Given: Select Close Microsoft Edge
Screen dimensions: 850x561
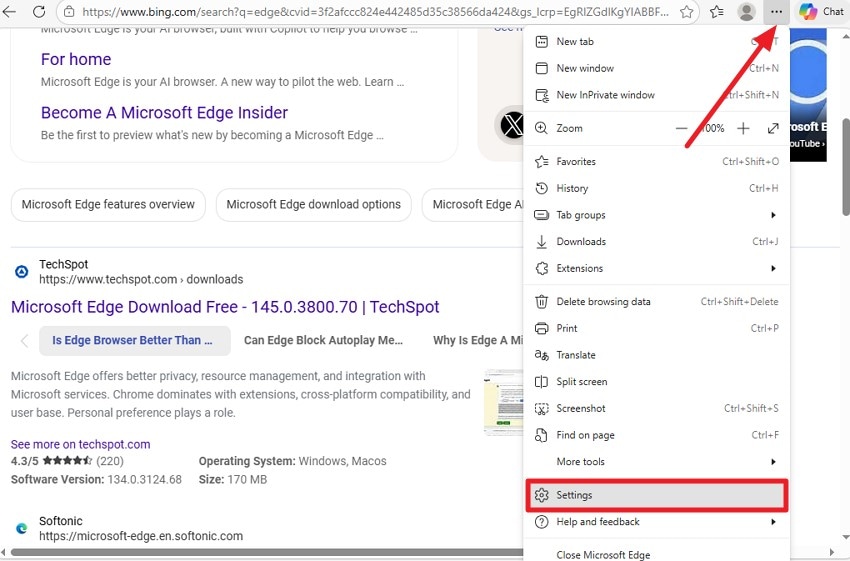Looking at the screenshot, I should (x=656, y=554).
